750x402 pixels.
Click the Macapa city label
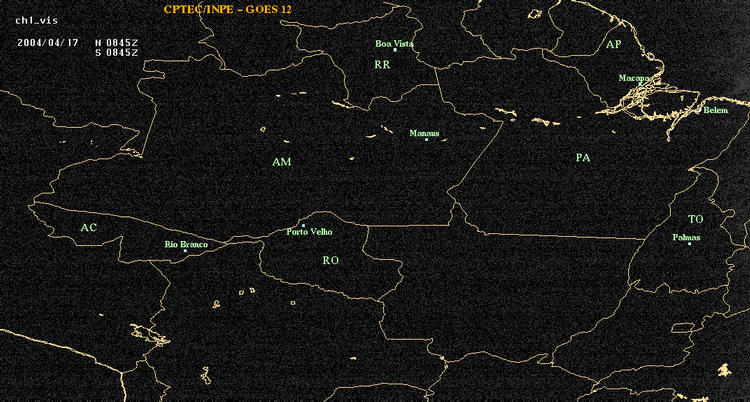tap(634, 78)
